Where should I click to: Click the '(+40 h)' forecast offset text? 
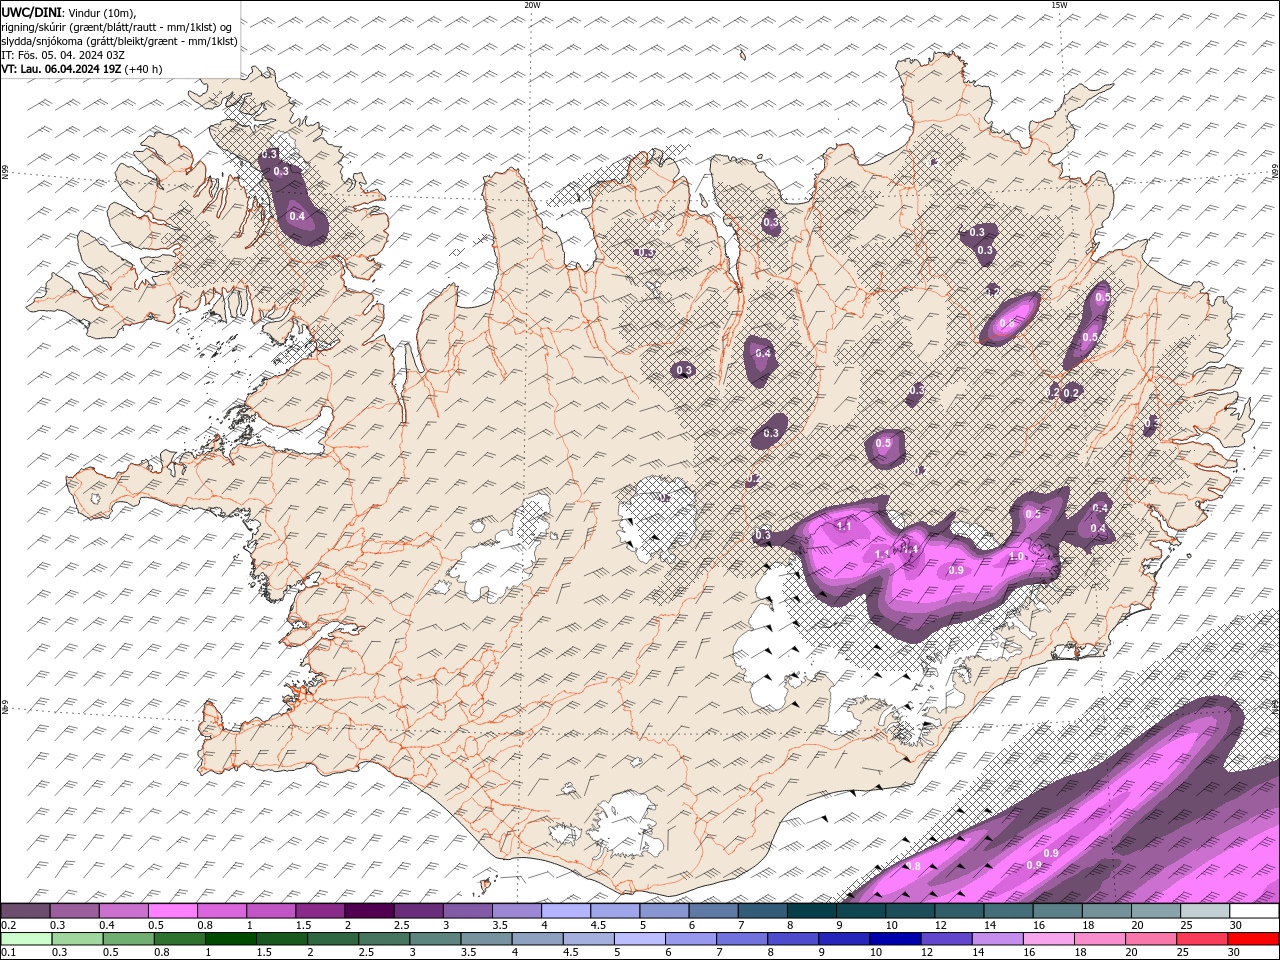(x=143, y=69)
